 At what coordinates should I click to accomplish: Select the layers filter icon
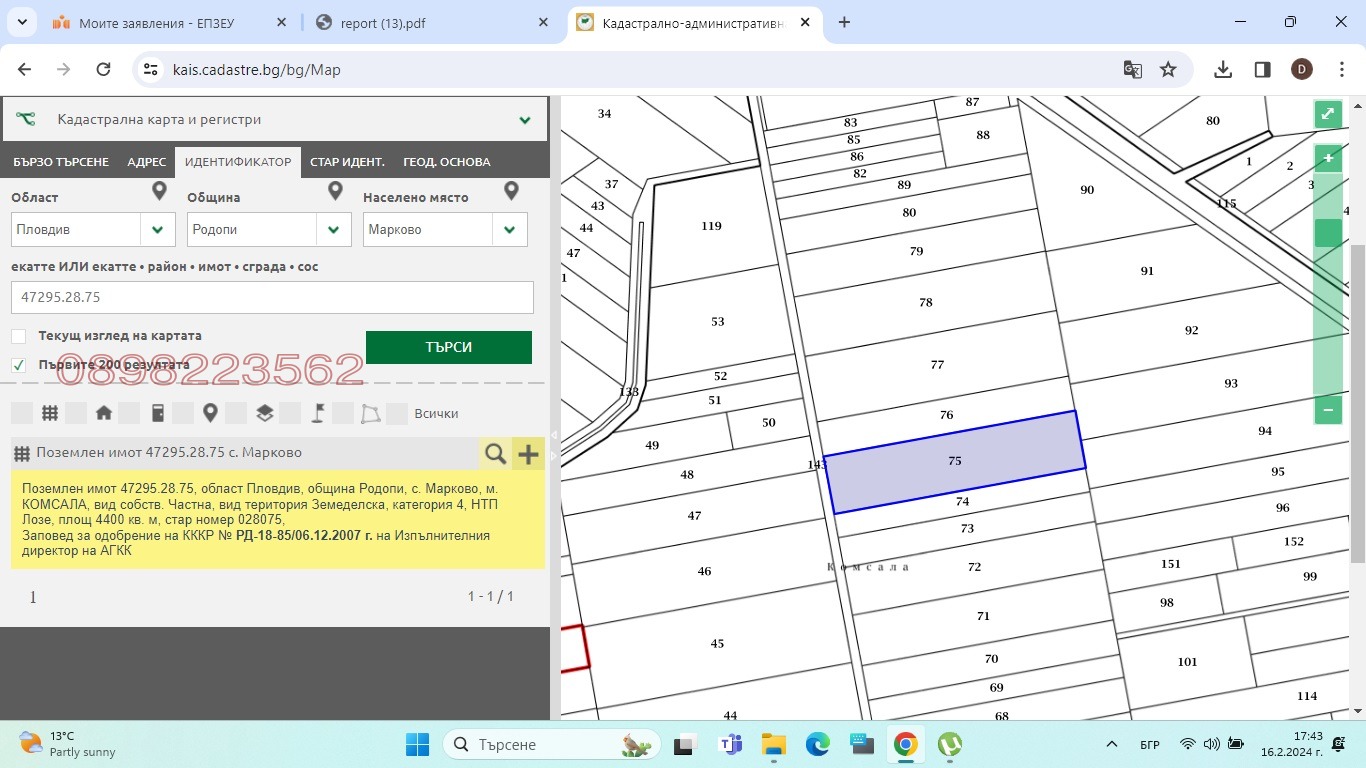pyautogui.click(x=263, y=412)
